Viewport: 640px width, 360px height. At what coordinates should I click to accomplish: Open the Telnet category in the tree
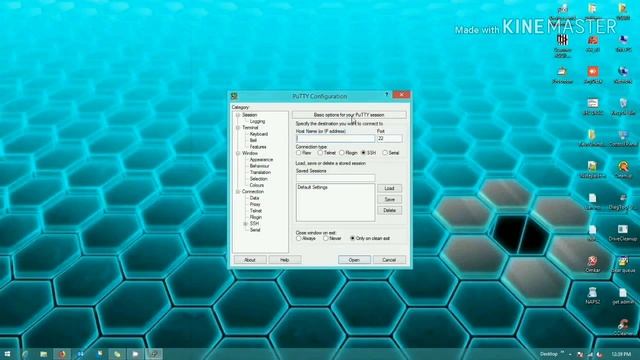(x=256, y=211)
